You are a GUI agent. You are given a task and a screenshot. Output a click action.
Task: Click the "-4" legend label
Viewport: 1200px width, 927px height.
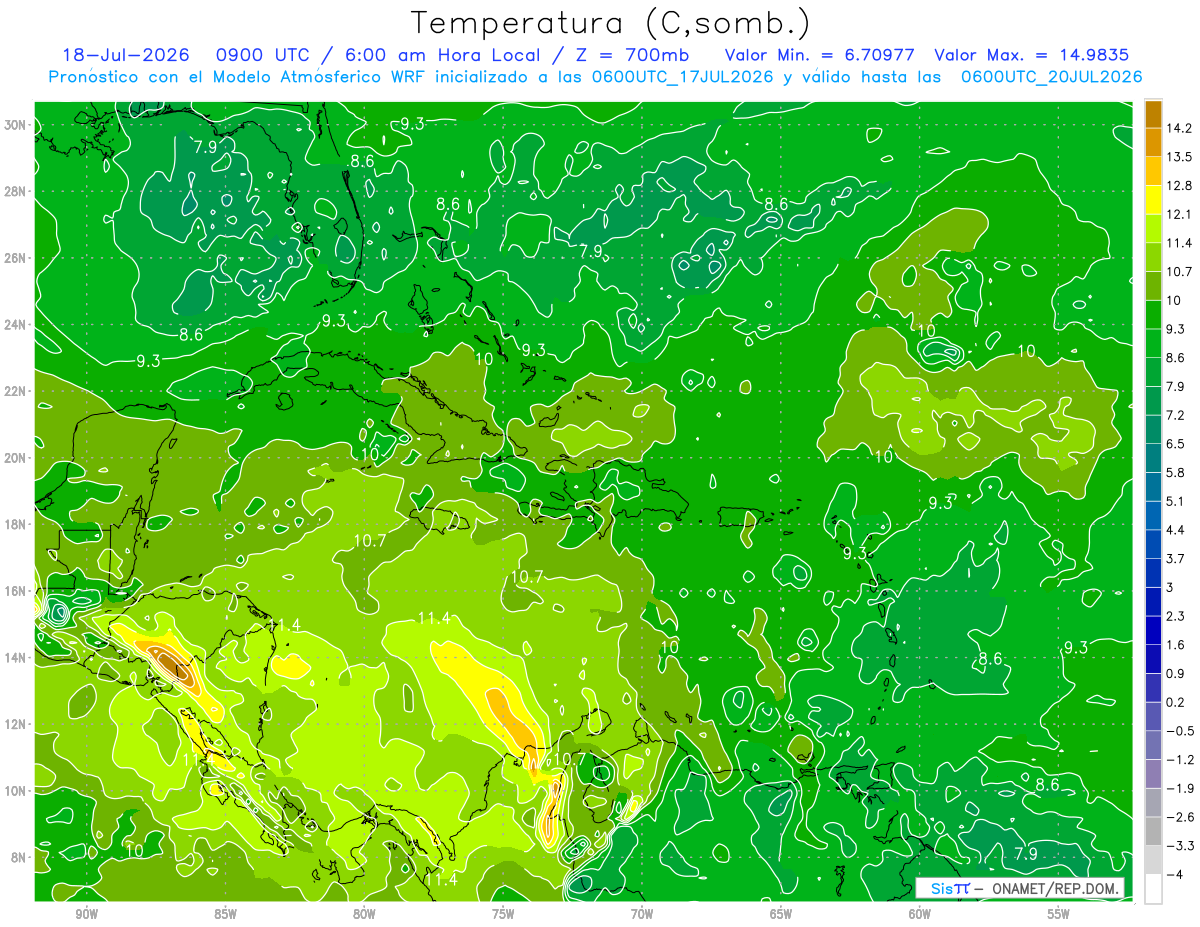click(x=1174, y=875)
